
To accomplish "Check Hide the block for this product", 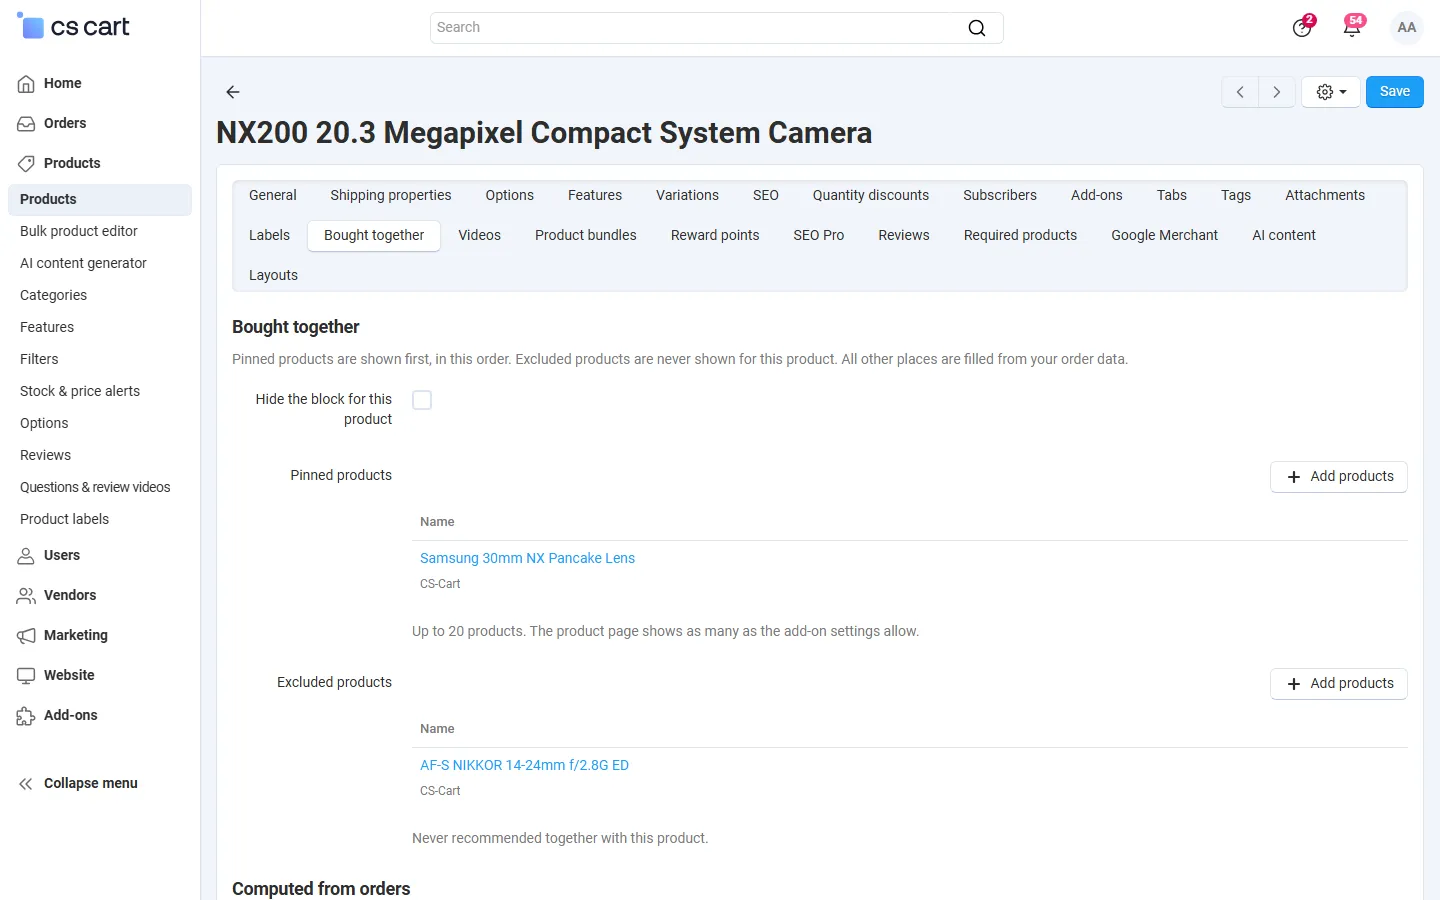I will pyautogui.click(x=422, y=400).
